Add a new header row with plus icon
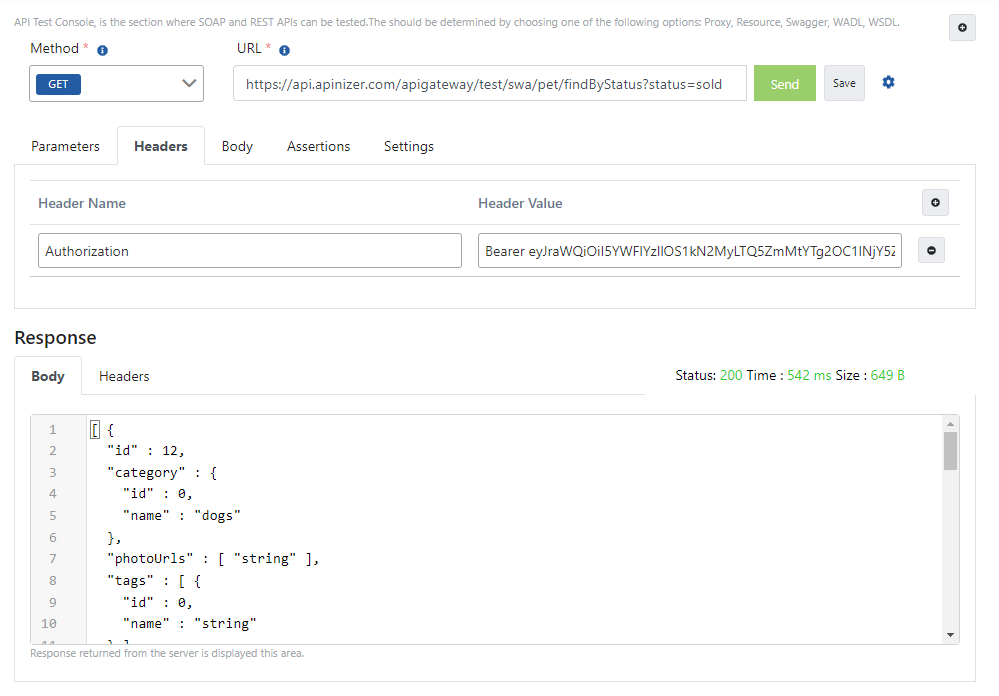 point(935,203)
